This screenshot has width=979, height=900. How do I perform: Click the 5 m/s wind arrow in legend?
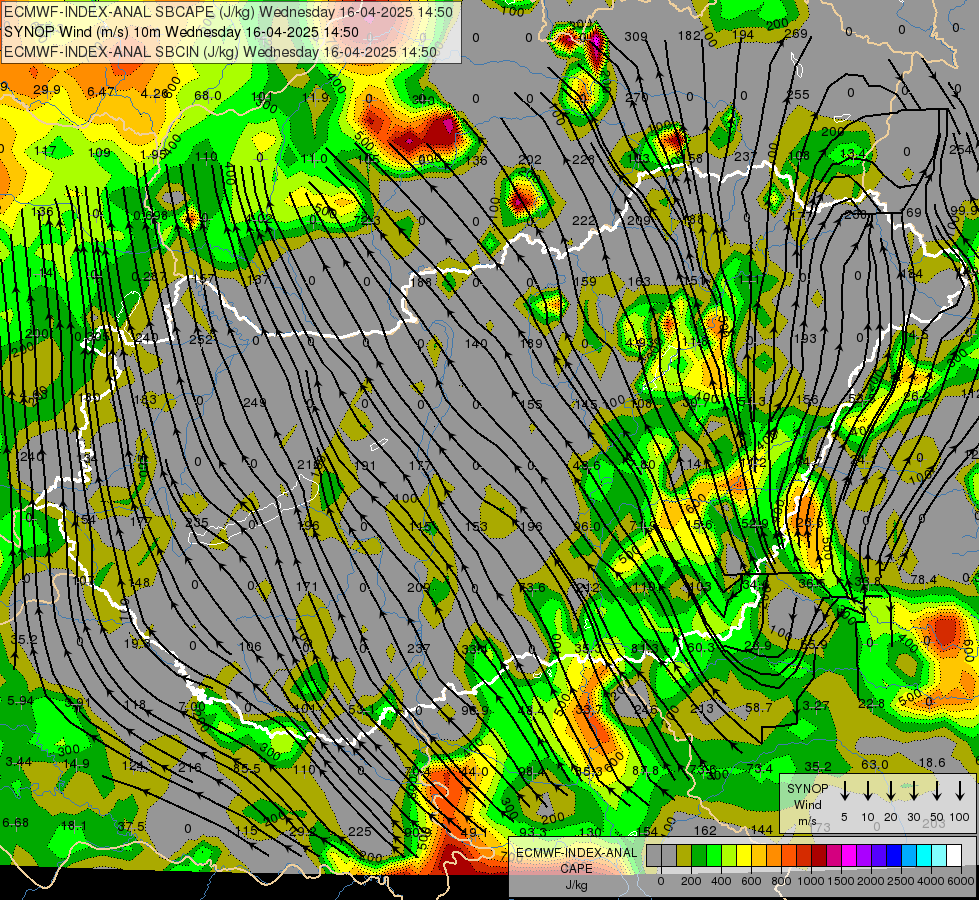844,791
